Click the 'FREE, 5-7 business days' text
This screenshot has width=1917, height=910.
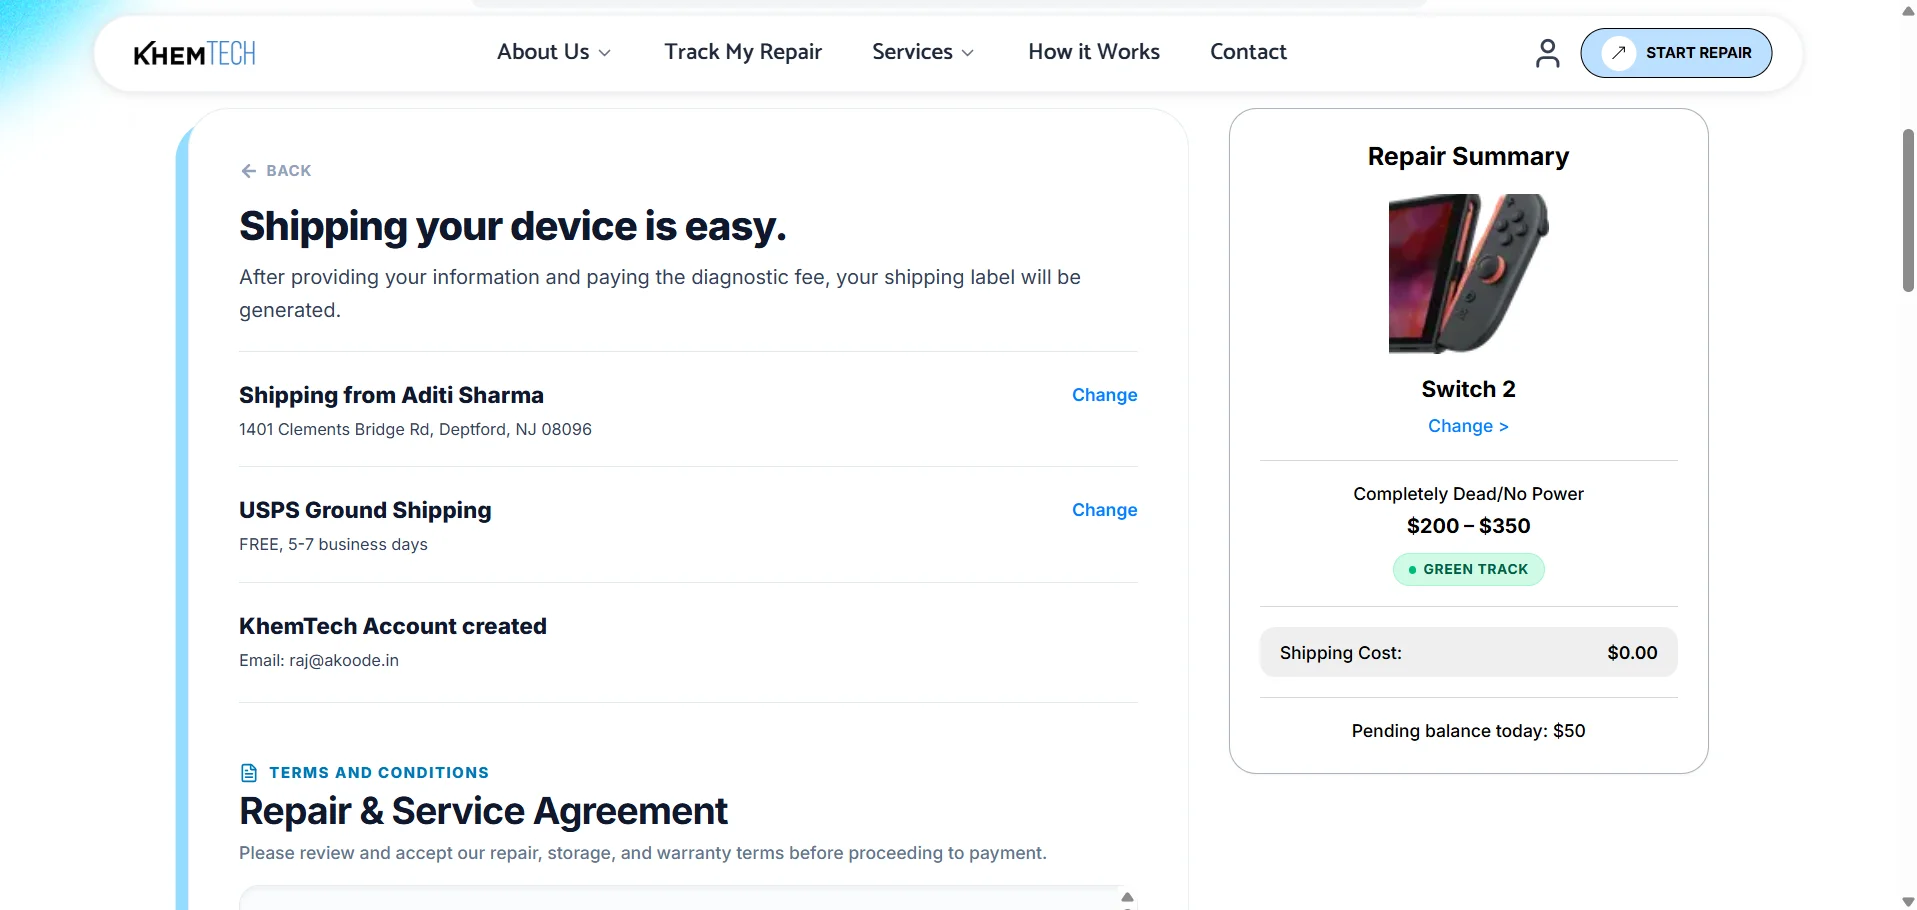(333, 544)
